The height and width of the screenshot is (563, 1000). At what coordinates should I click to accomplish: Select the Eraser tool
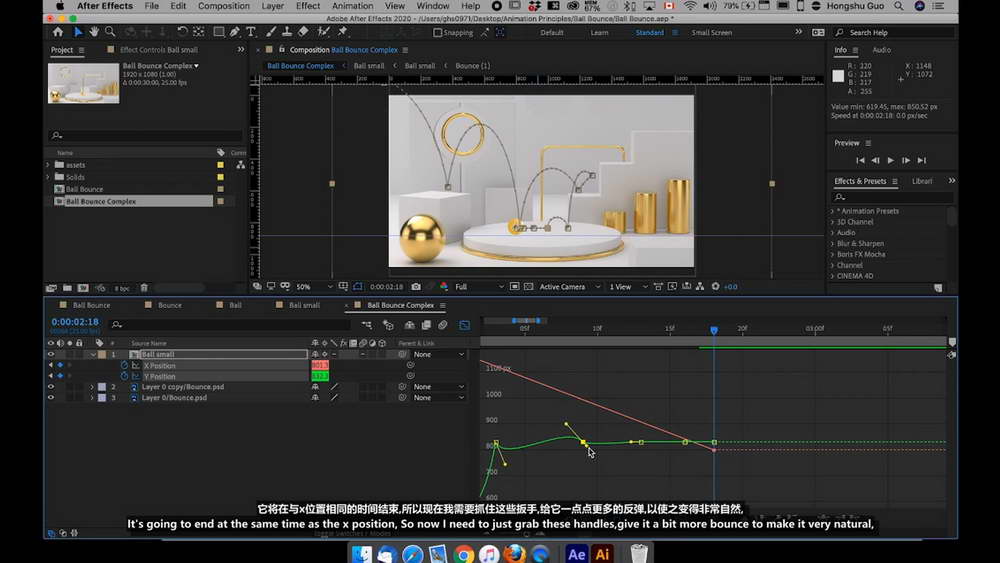pos(304,32)
